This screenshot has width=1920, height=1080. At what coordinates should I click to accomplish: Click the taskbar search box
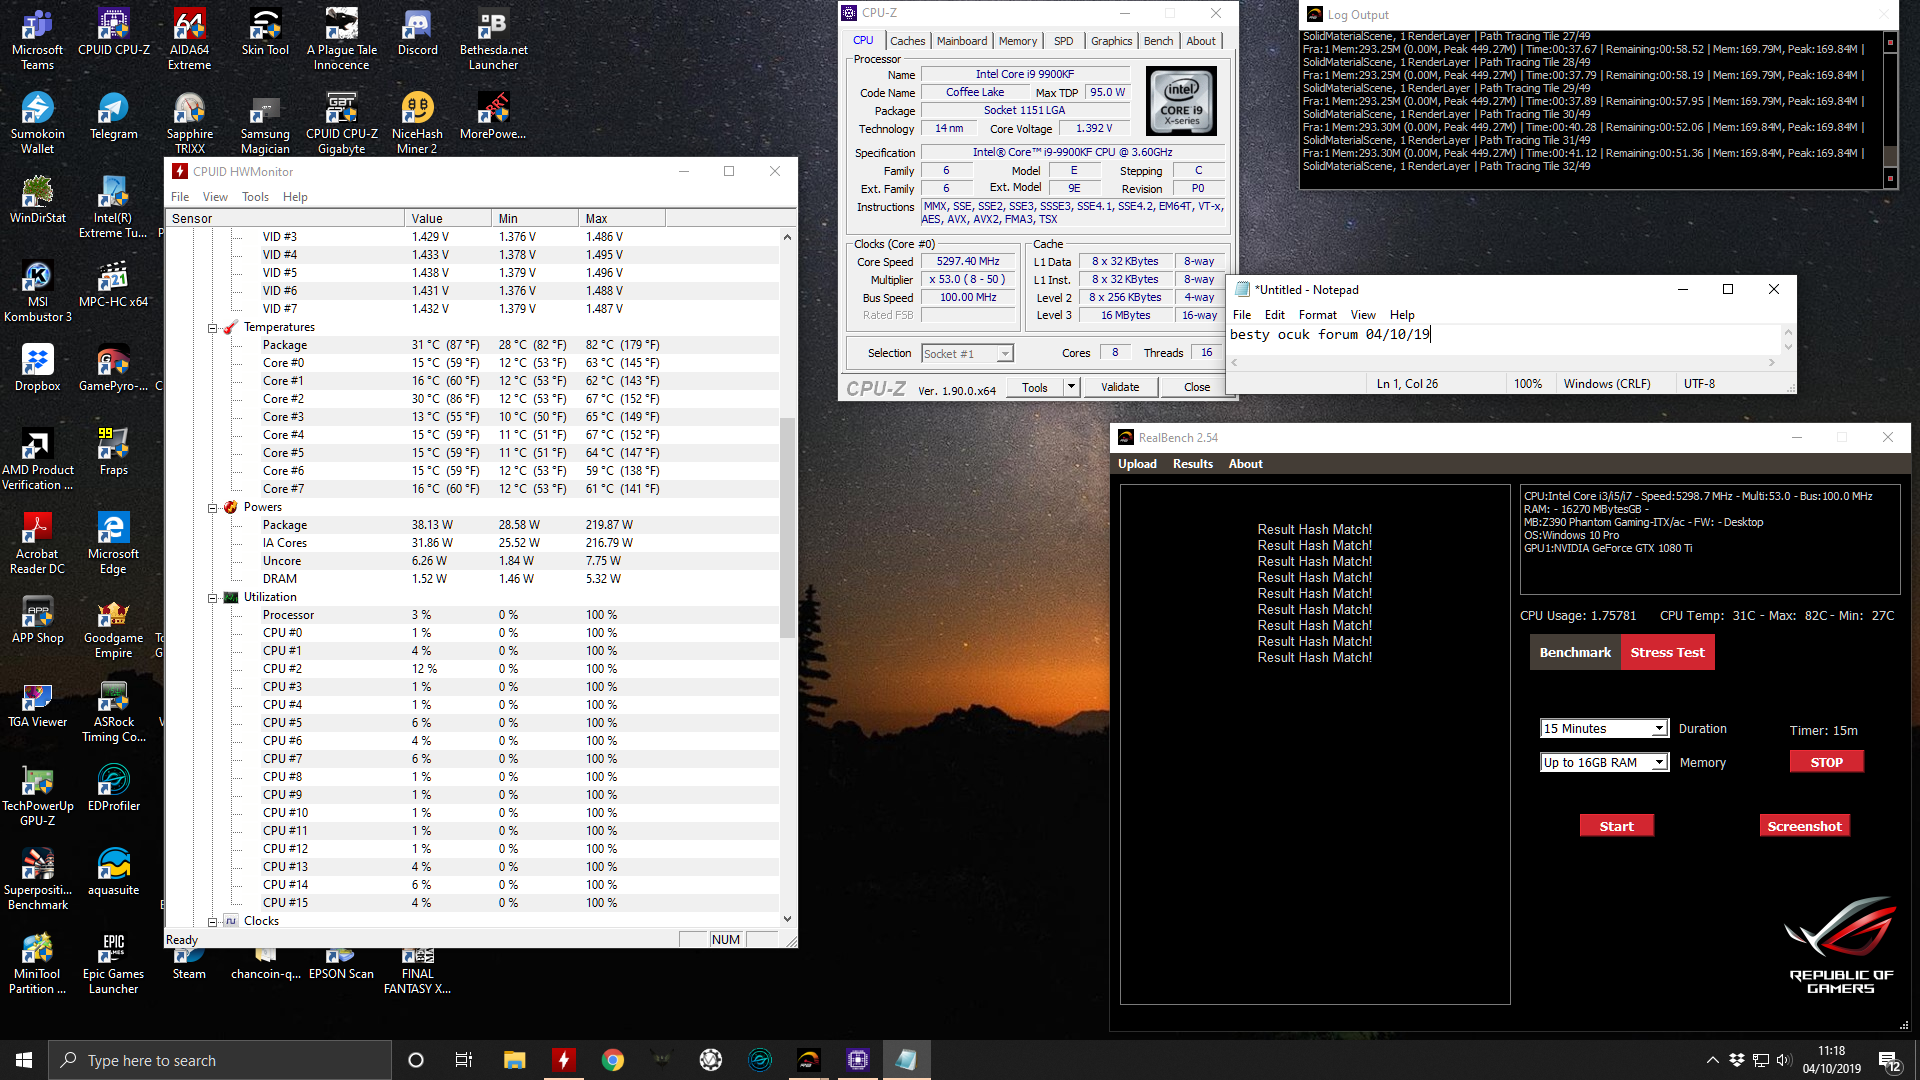[x=220, y=1060]
